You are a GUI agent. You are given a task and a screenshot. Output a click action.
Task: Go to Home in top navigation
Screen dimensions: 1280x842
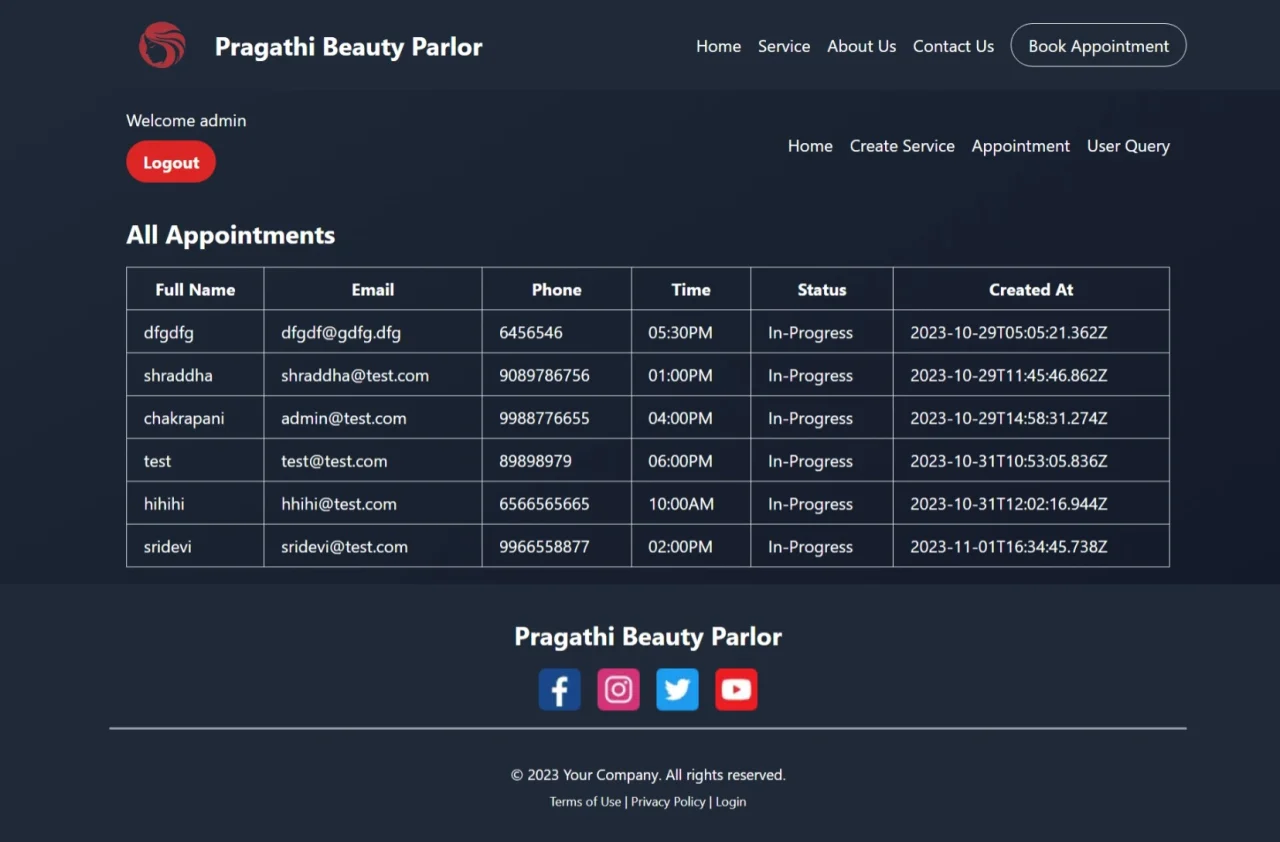coord(719,46)
